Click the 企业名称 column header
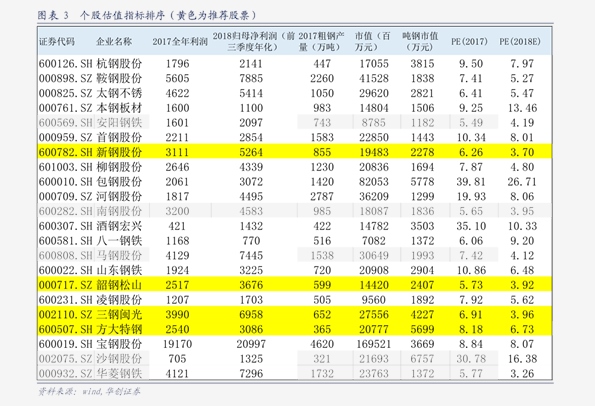Image resolution: width=595 pixels, height=406 pixels. coord(114,41)
